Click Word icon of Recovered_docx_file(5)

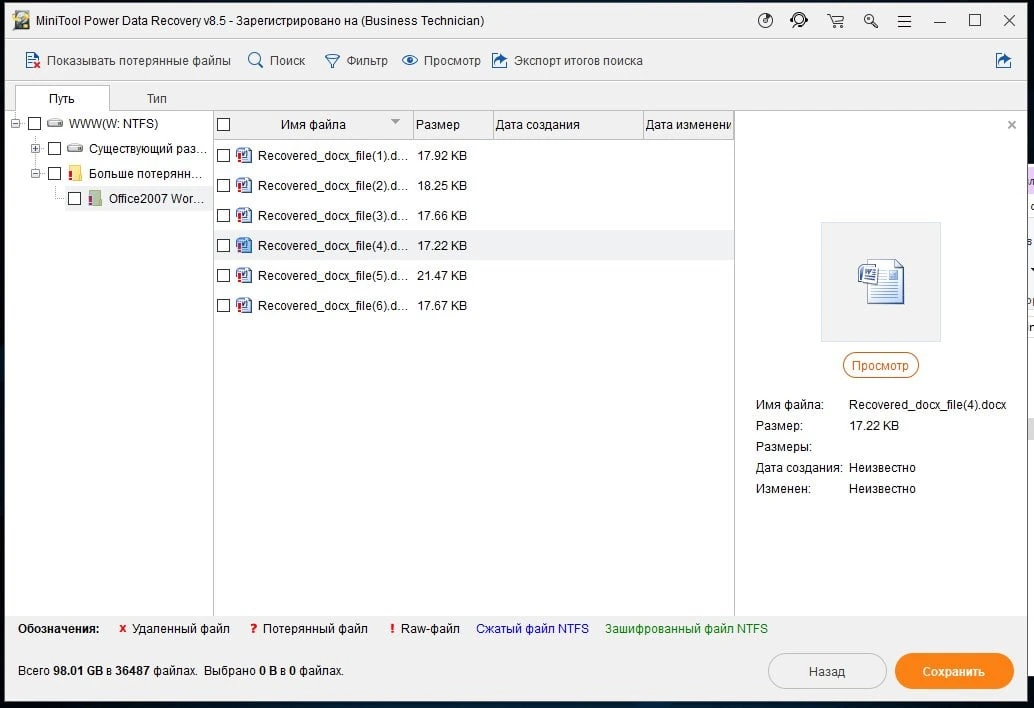pyautogui.click(x=244, y=276)
